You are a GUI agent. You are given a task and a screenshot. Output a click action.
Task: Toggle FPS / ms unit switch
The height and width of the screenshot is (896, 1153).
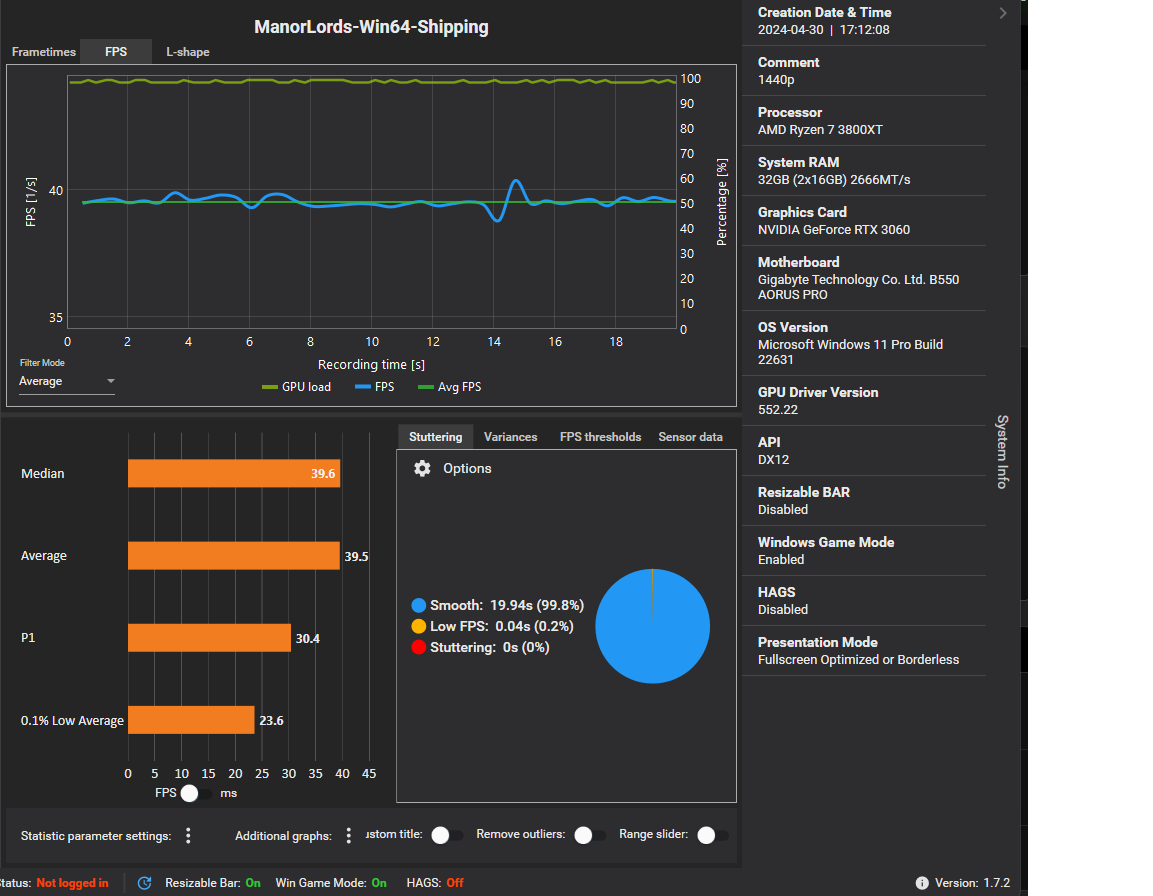click(197, 793)
